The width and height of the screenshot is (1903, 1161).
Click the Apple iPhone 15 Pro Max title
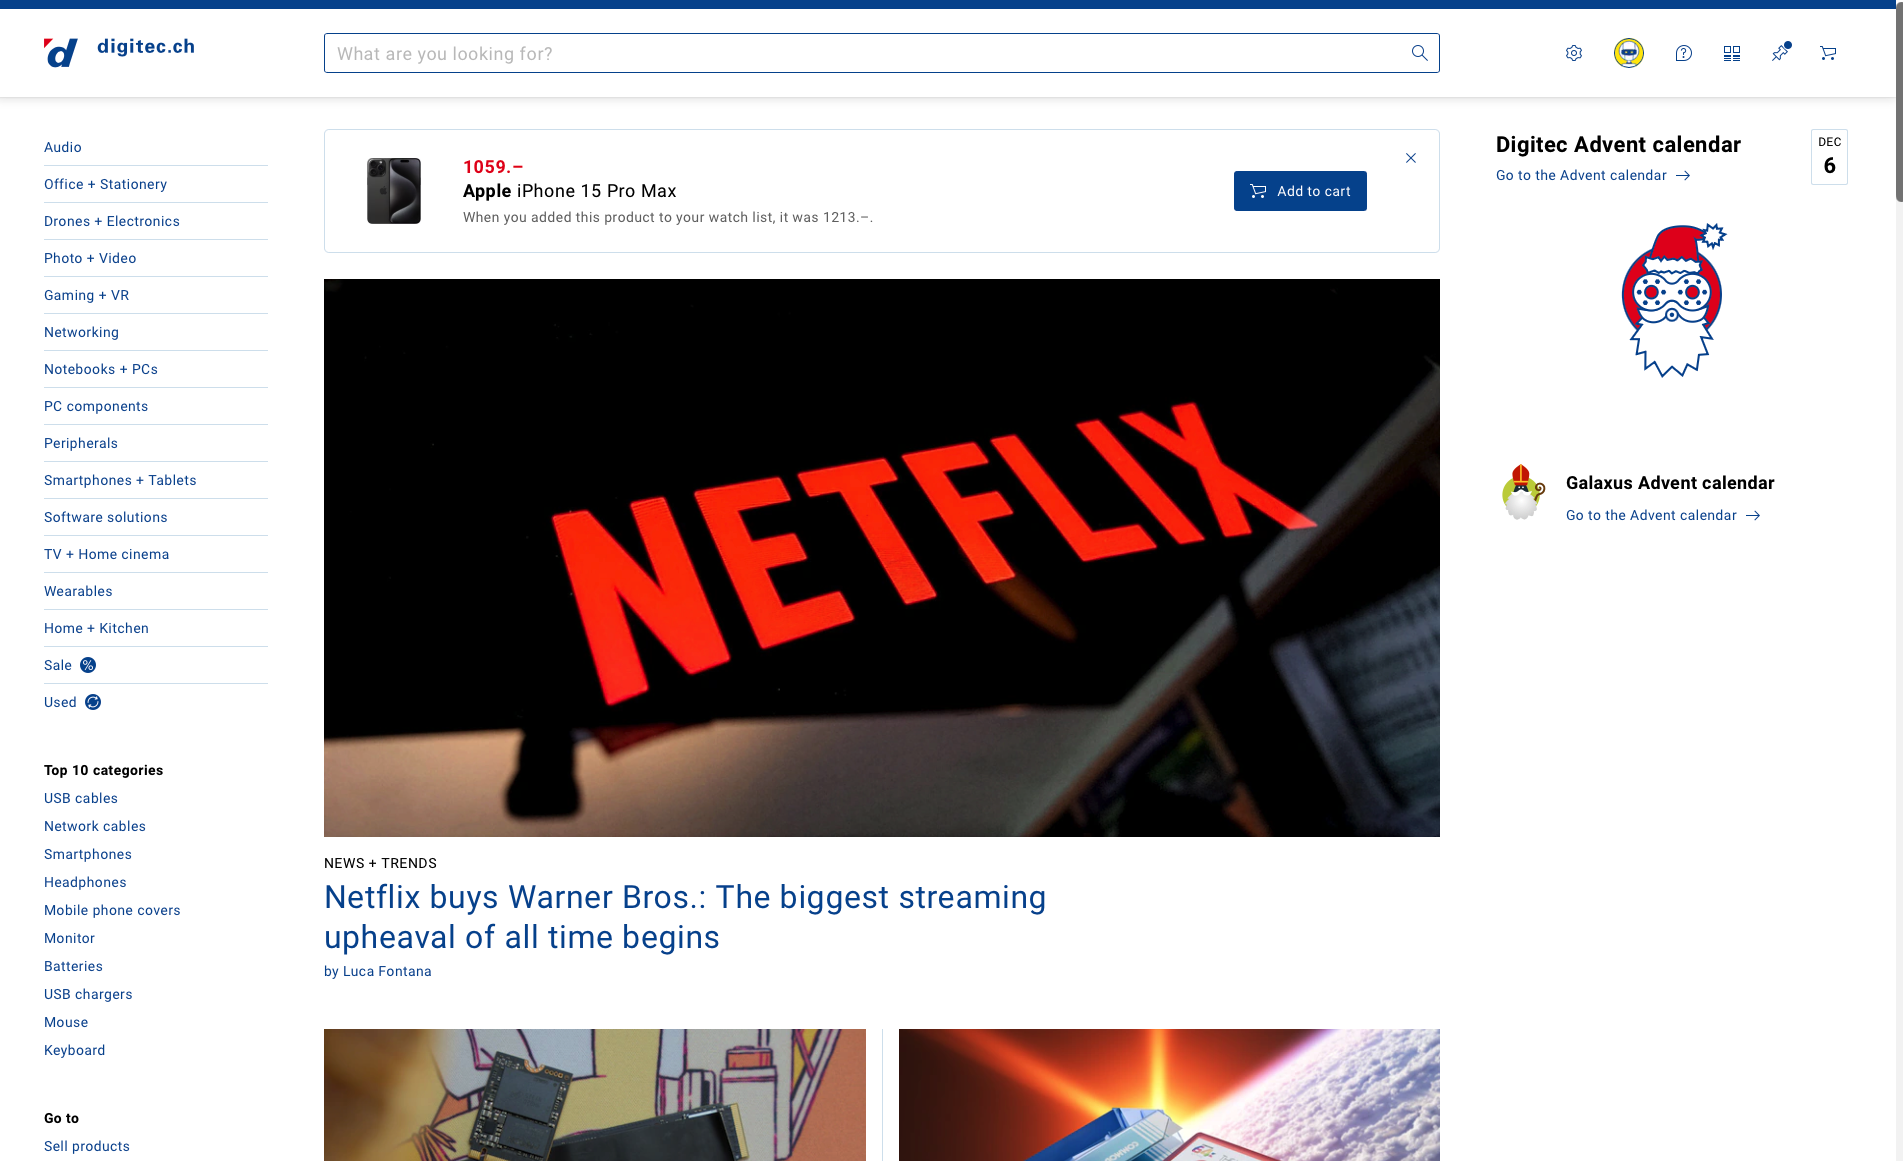[569, 191]
